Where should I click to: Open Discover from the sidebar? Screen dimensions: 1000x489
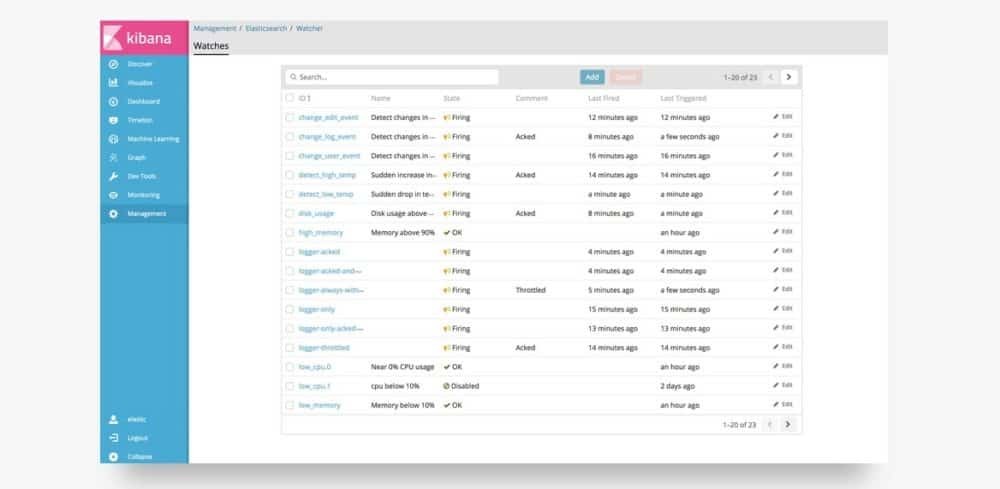[x=139, y=64]
